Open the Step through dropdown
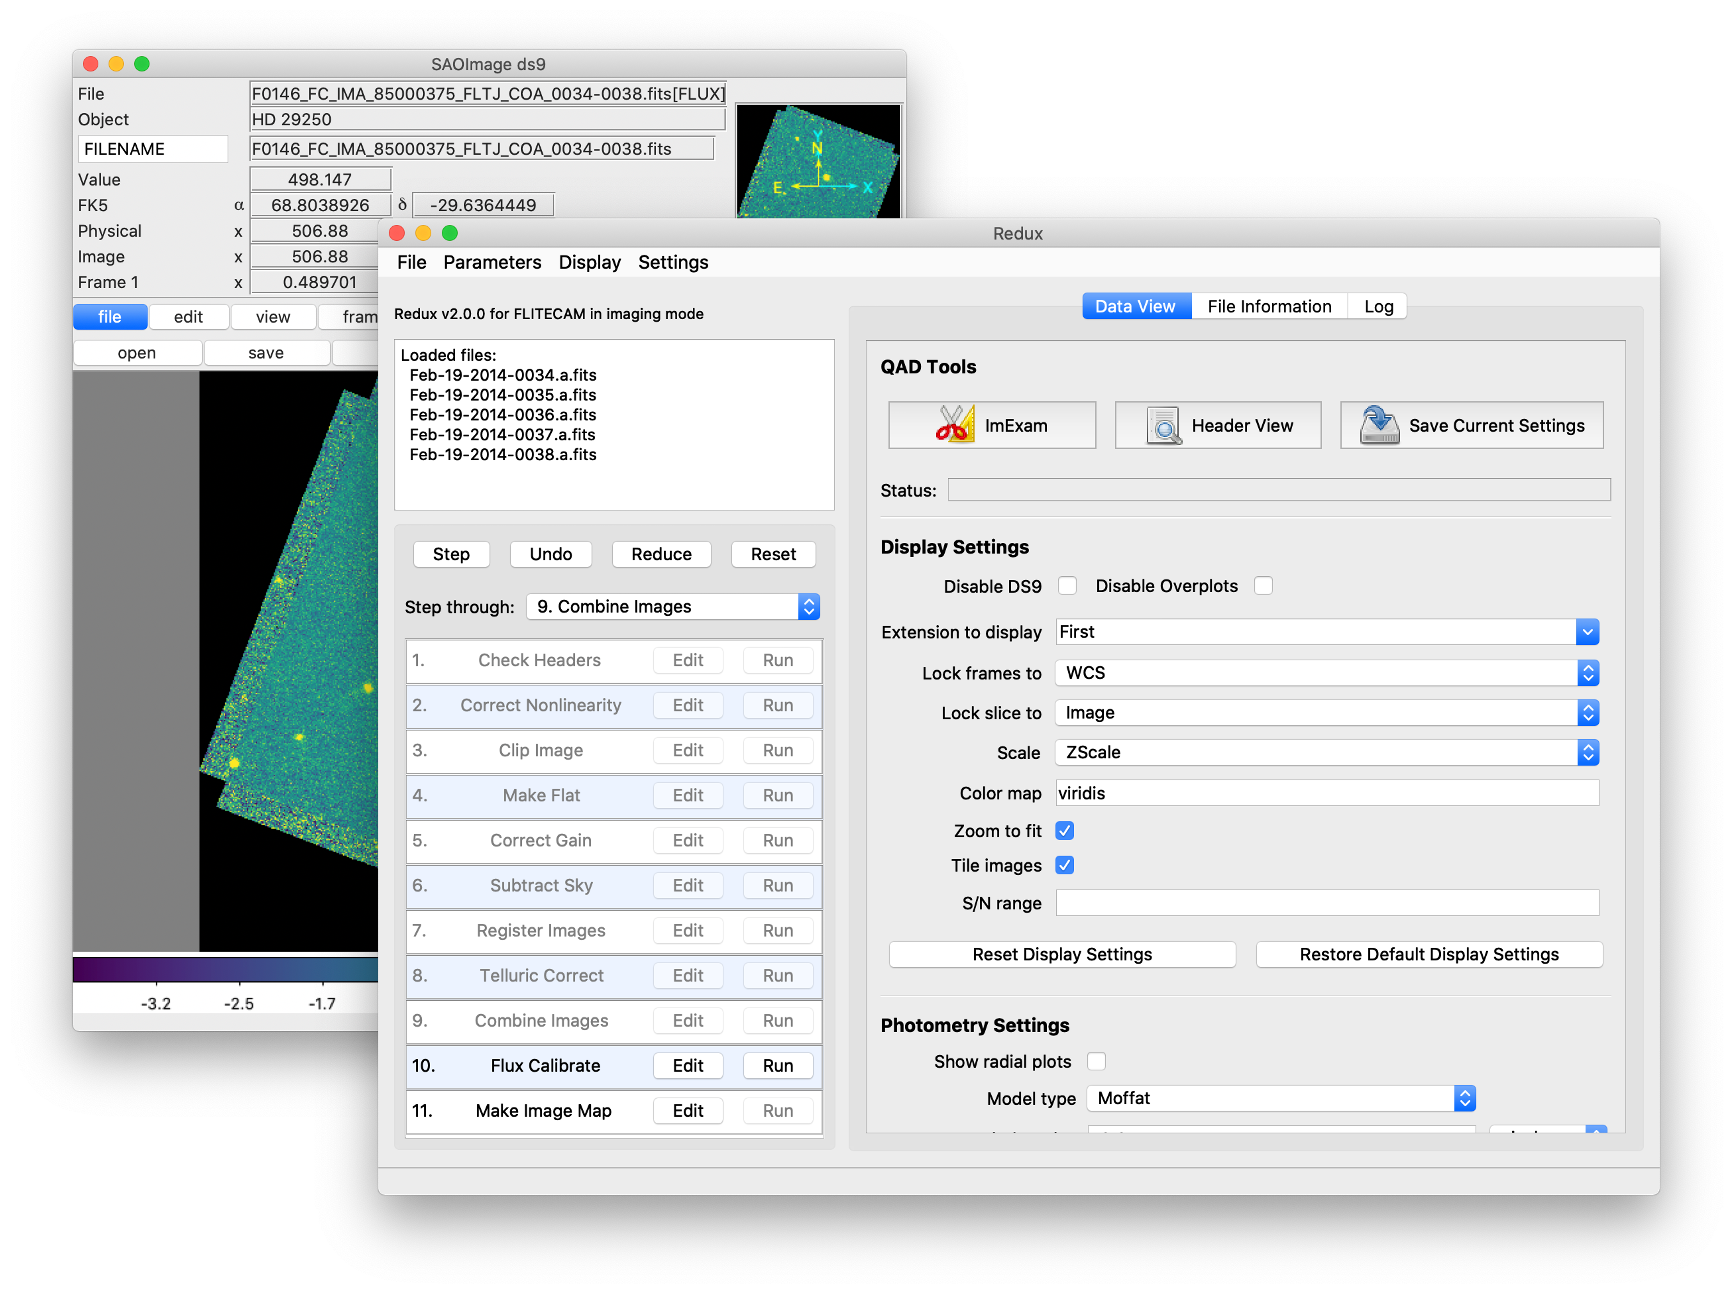The width and height of the screenshot is (1735, 1293). click(672, 606)
